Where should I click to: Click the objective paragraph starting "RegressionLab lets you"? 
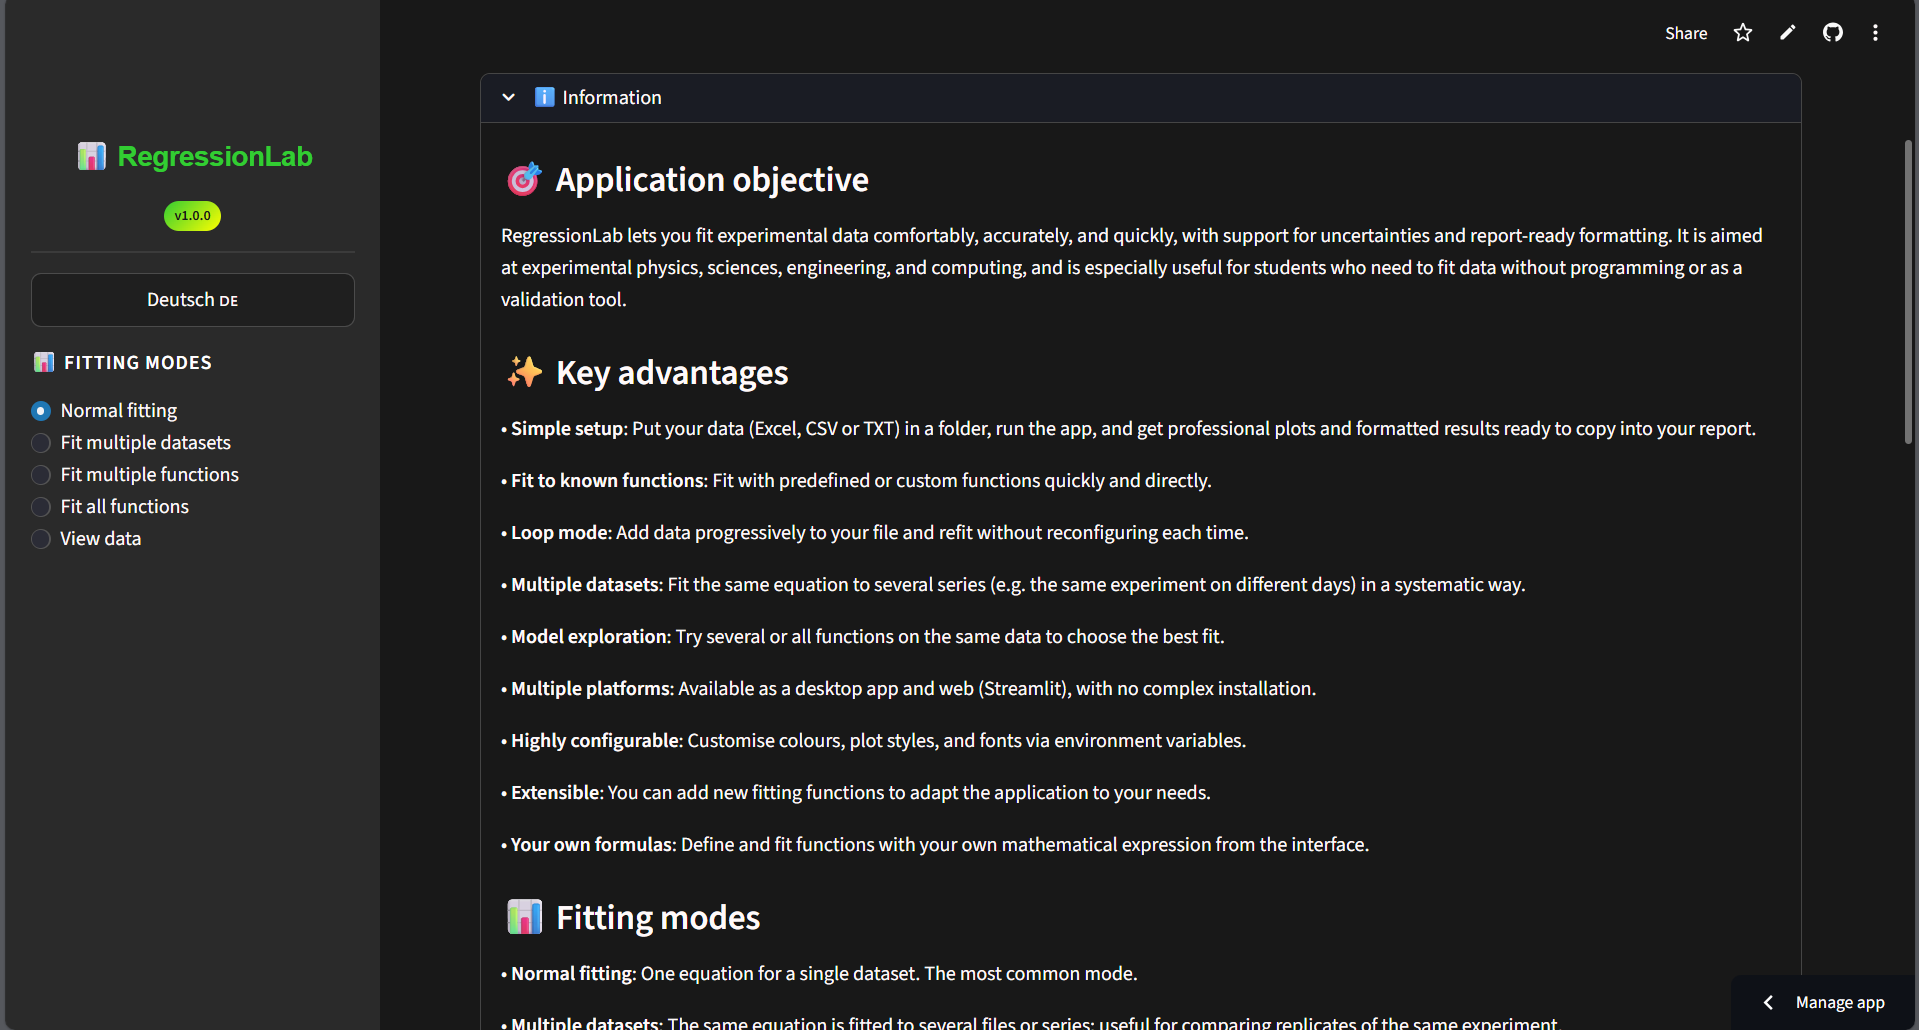pyautogui.click(x=1132, y=267)
